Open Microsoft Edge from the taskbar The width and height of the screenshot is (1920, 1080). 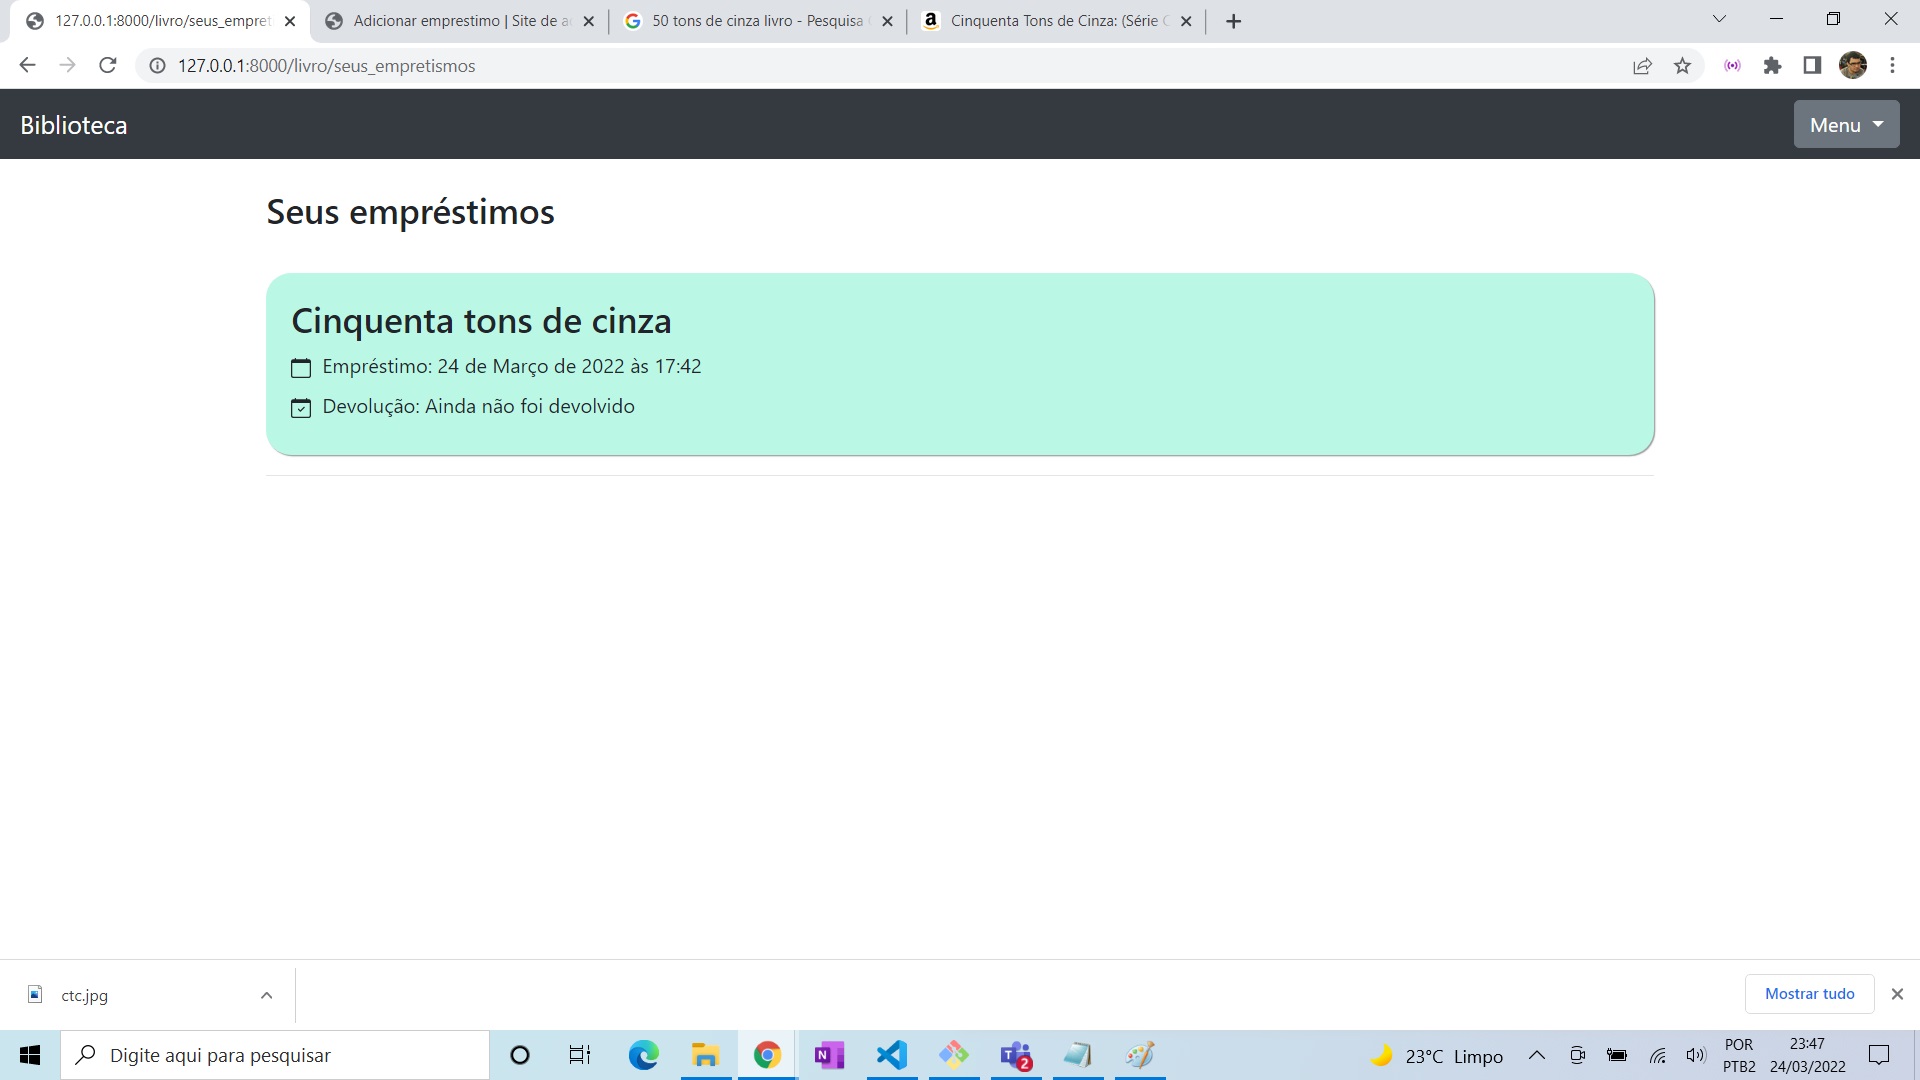coord(643,1055)
